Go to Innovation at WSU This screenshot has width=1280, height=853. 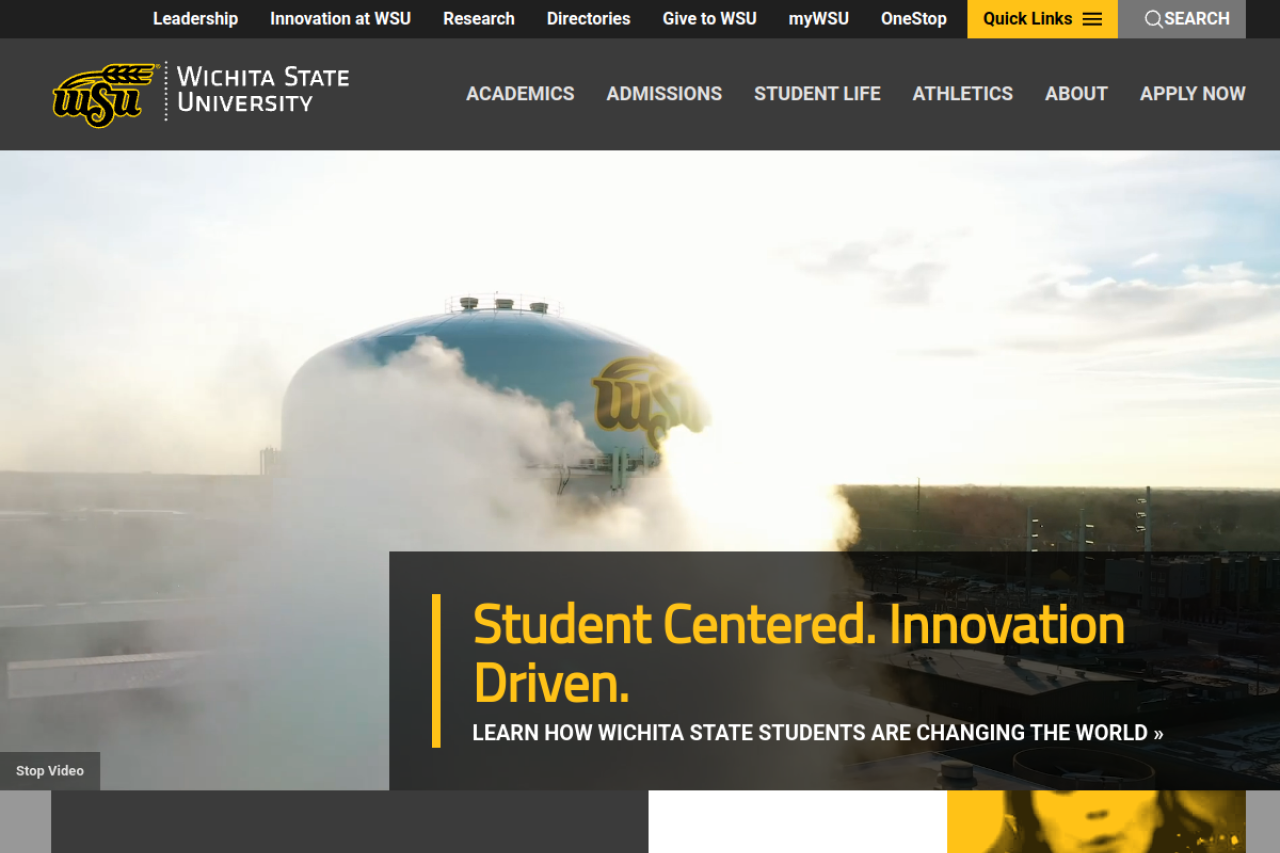pos(340,19)
